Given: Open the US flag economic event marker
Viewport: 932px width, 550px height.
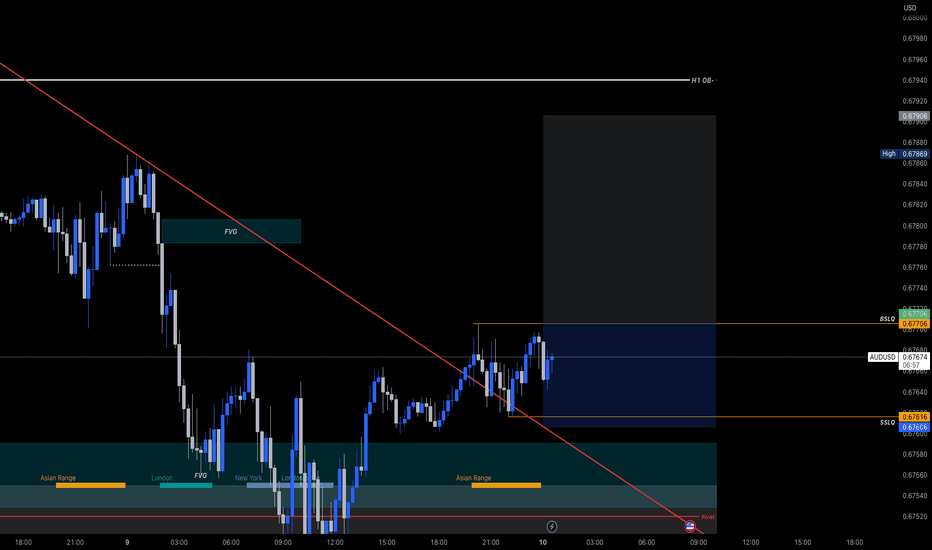Looking at the screenshot, I should pyautogui.click(x=690, y=526).
